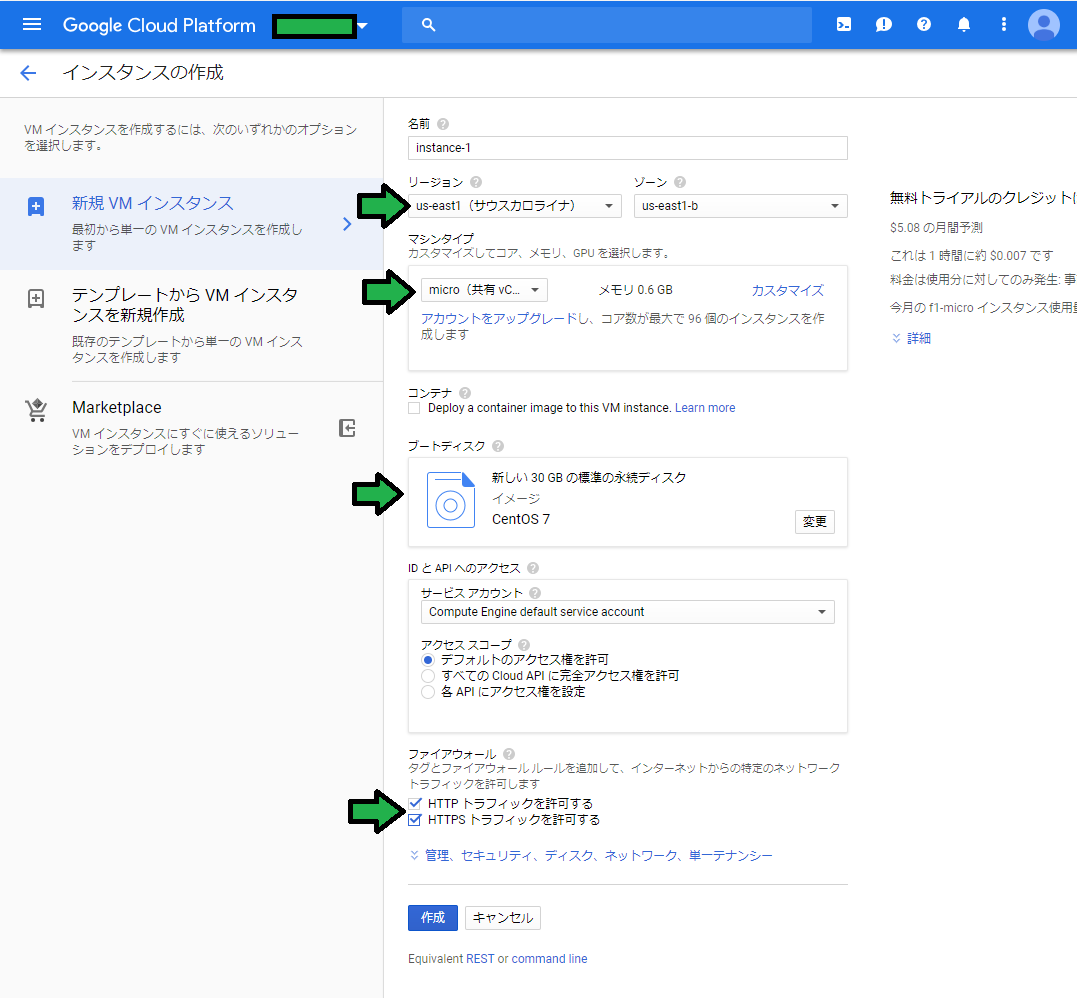Toggle HTTP トラフィックを許可する checkbox
1077x998 pixels.
(414, 804)
